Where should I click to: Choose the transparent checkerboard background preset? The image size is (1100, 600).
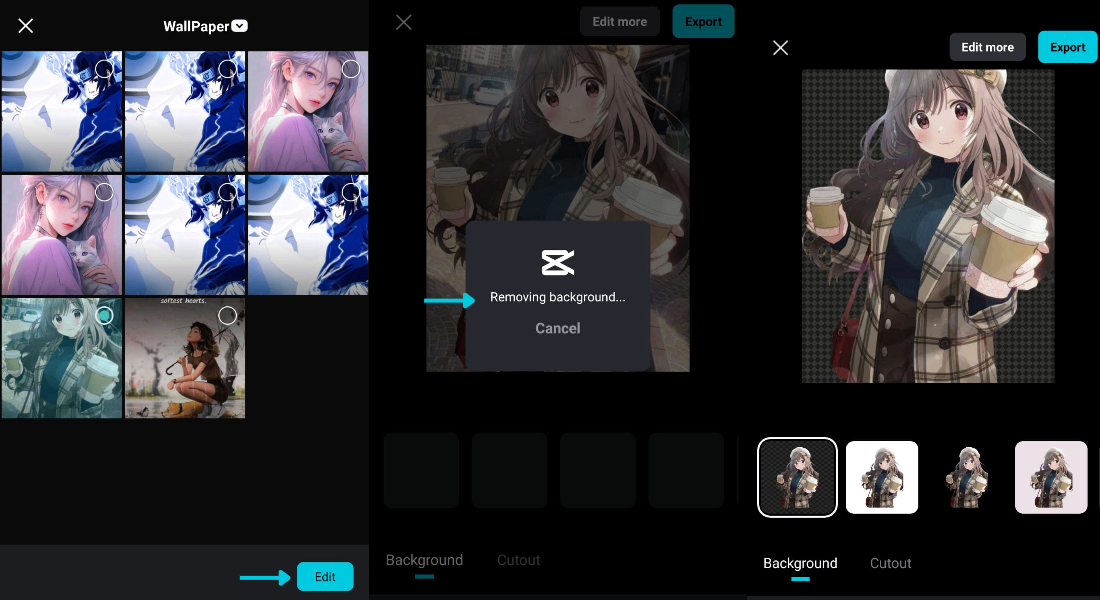pos(797,477)
